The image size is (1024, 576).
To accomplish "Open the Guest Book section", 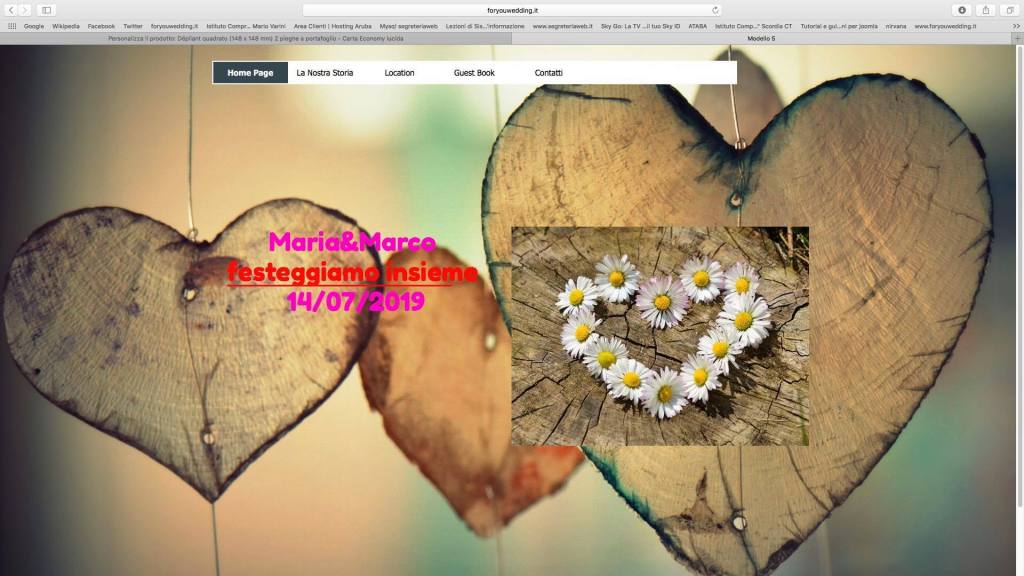I will pyautogui.click(x=474, y=72).
